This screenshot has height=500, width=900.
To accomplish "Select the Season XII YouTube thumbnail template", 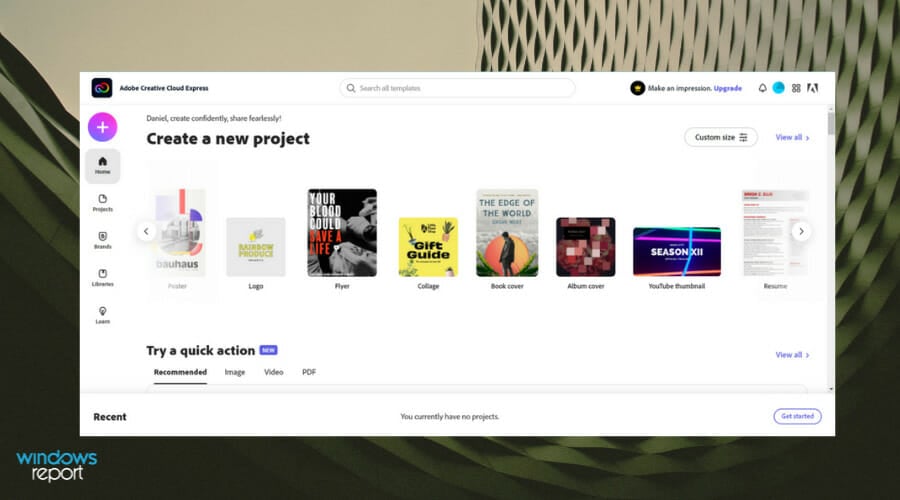I will [x=677, y=251].
